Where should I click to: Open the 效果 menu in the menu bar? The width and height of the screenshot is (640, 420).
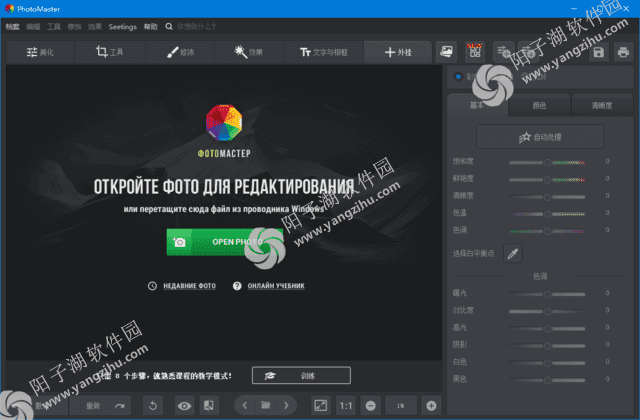tap(95, 27)
